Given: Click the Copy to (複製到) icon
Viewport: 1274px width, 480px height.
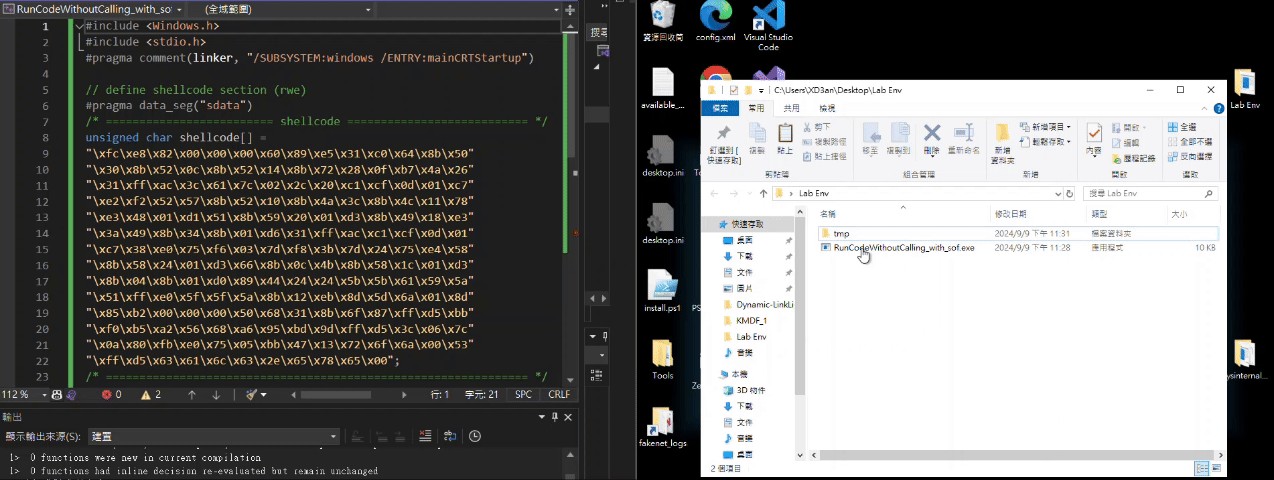Looking at the screenshot, I should coord(899,139).
